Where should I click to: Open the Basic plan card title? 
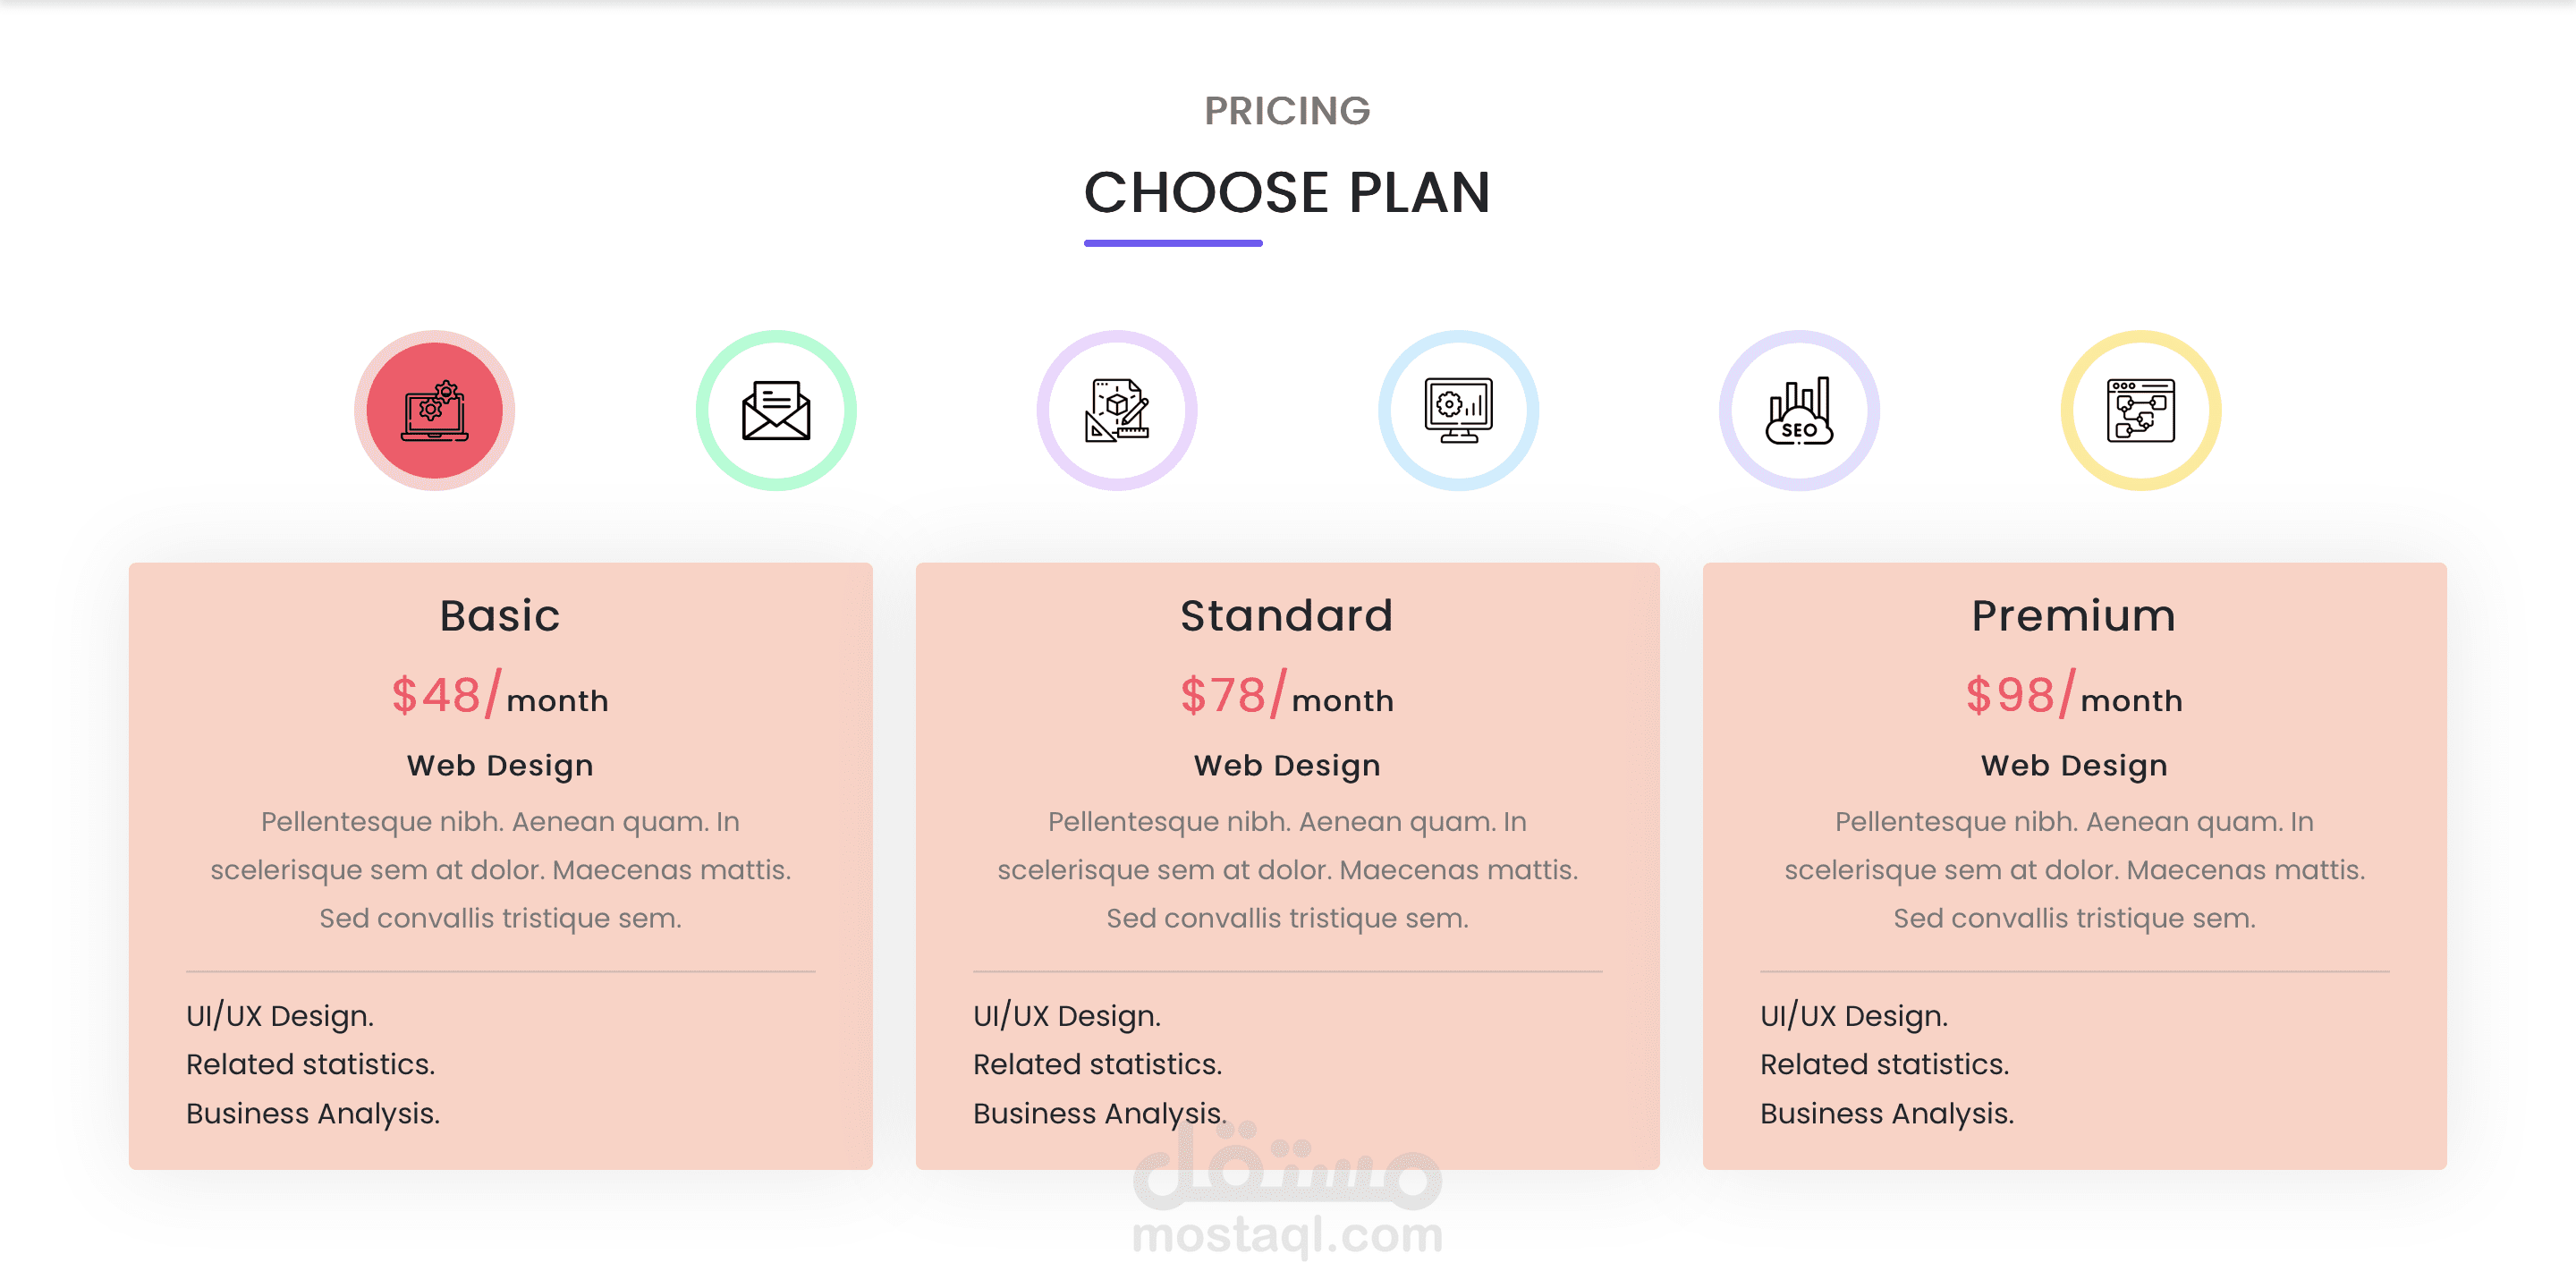coord(500,616)
